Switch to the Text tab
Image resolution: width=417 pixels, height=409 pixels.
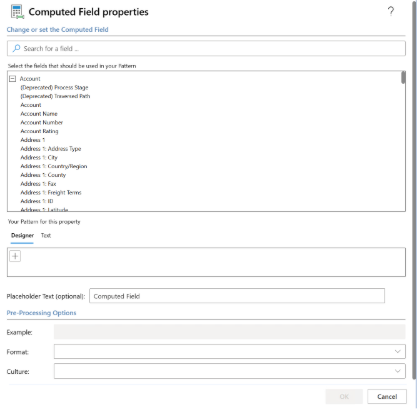tap(46, 235)
